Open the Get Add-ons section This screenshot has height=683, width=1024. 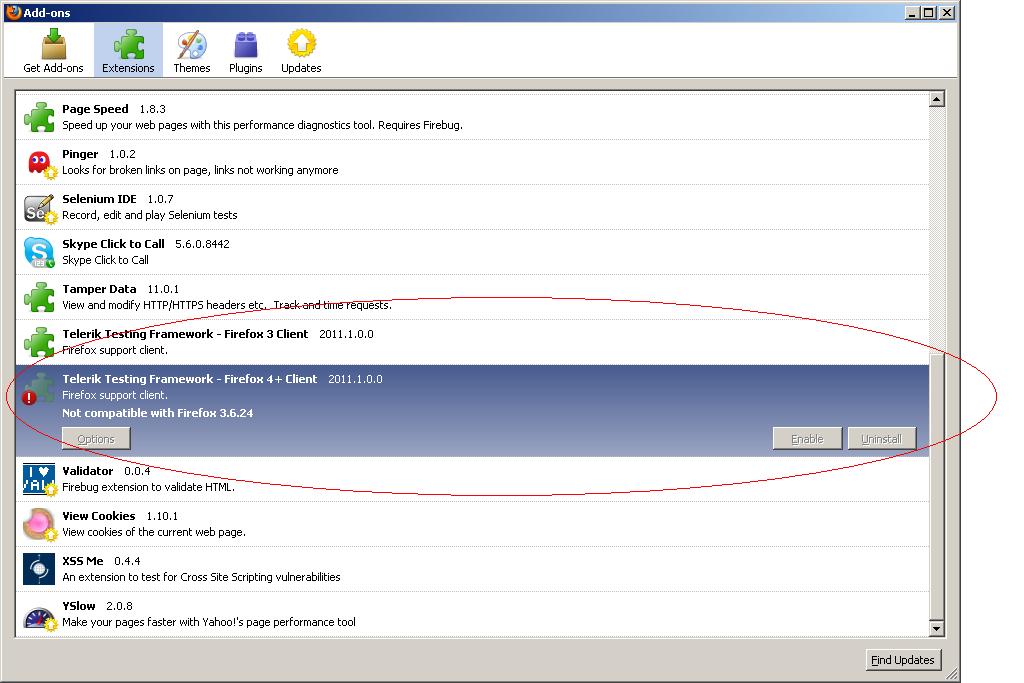54,51
